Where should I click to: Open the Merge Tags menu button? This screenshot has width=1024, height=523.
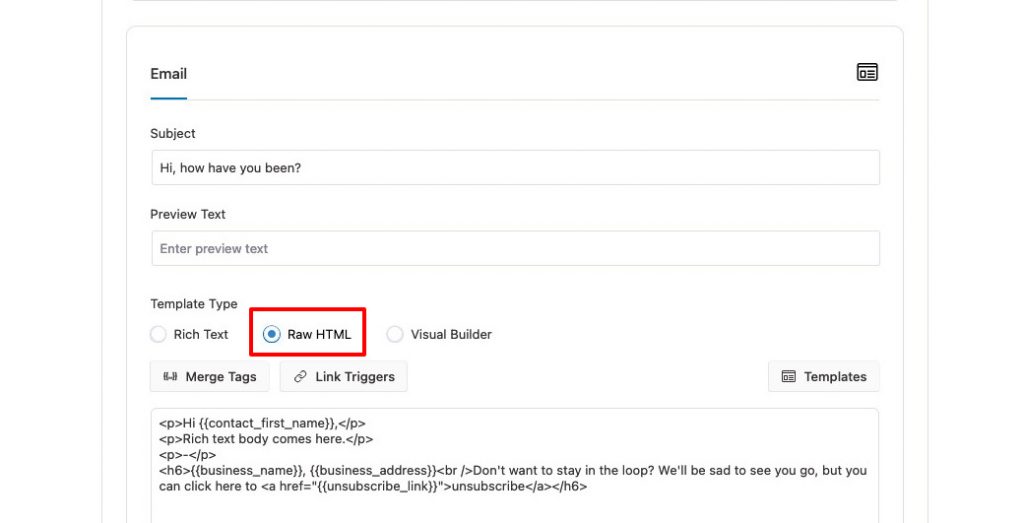pyautogui.click(x=210, y=377)
